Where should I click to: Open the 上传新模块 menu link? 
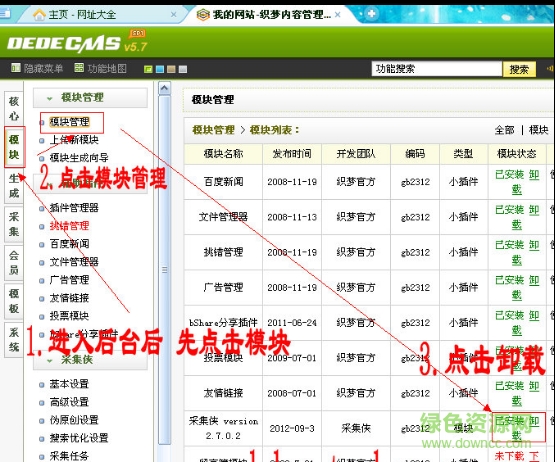pos(74,140)
